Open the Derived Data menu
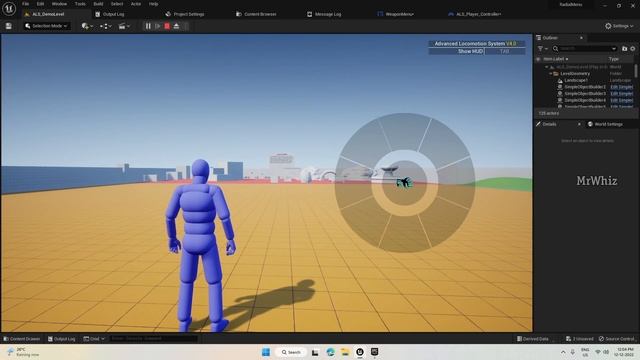 [533, 339]
